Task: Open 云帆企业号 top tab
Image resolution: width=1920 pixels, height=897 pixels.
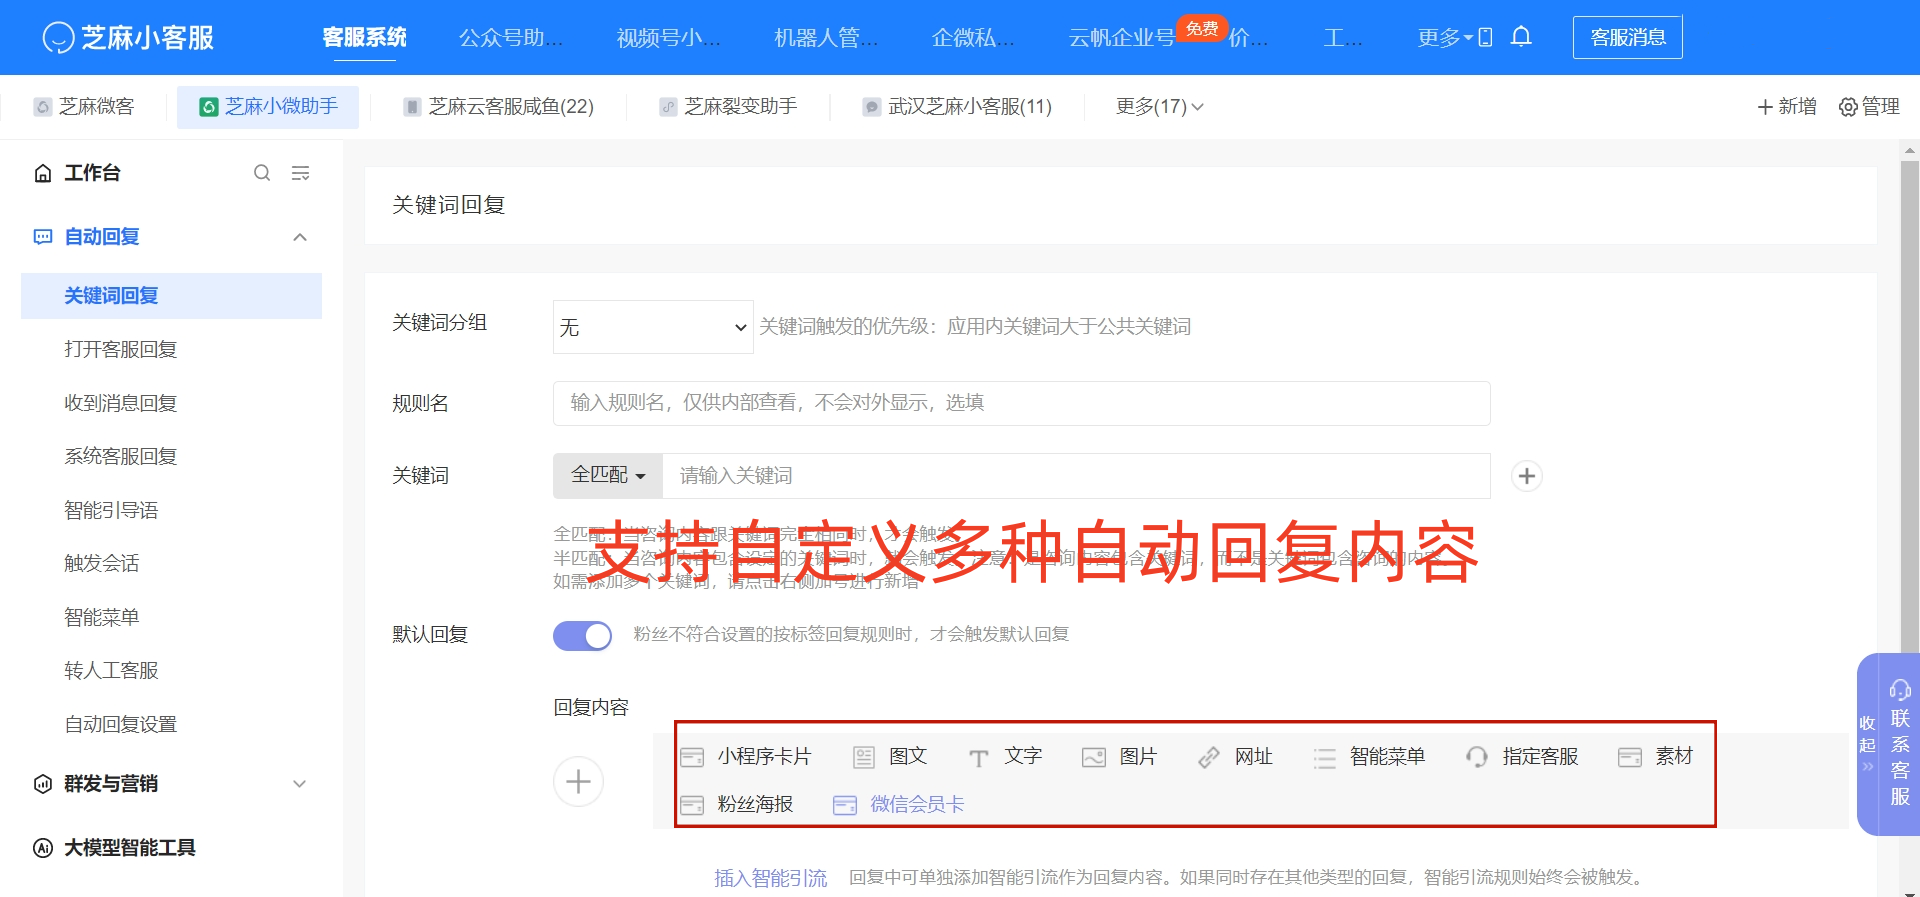Action: pos(1121,38)
